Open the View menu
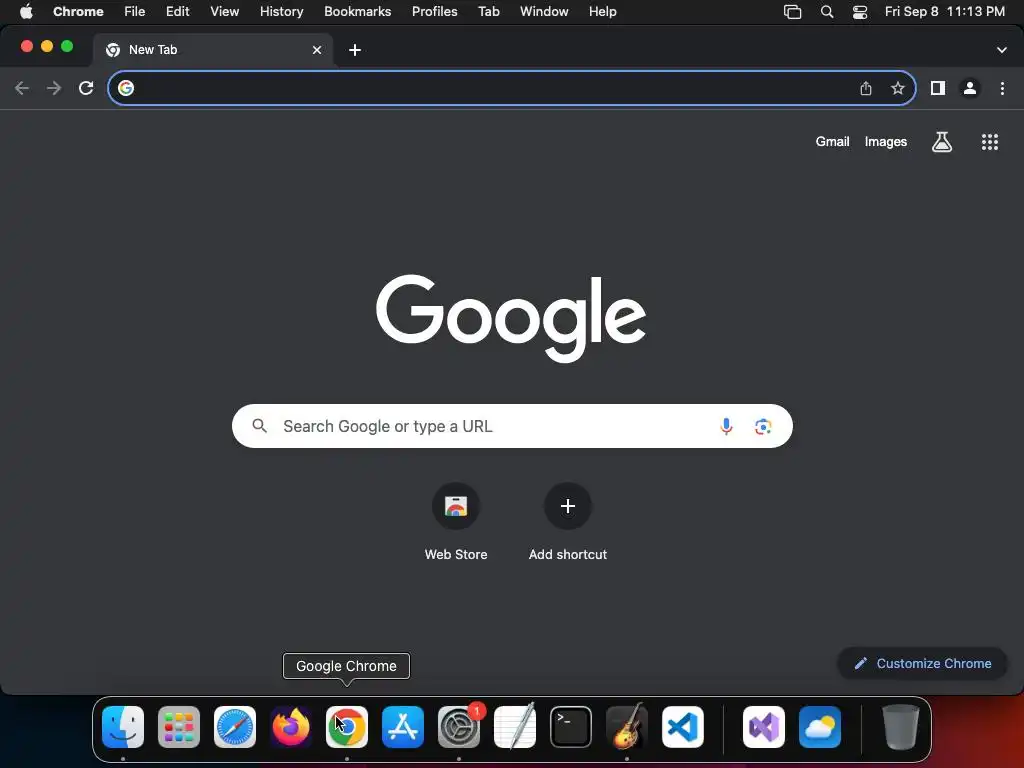Image resolution: width=1024 pixels, height=768 pixels. [x=224, y=12]
